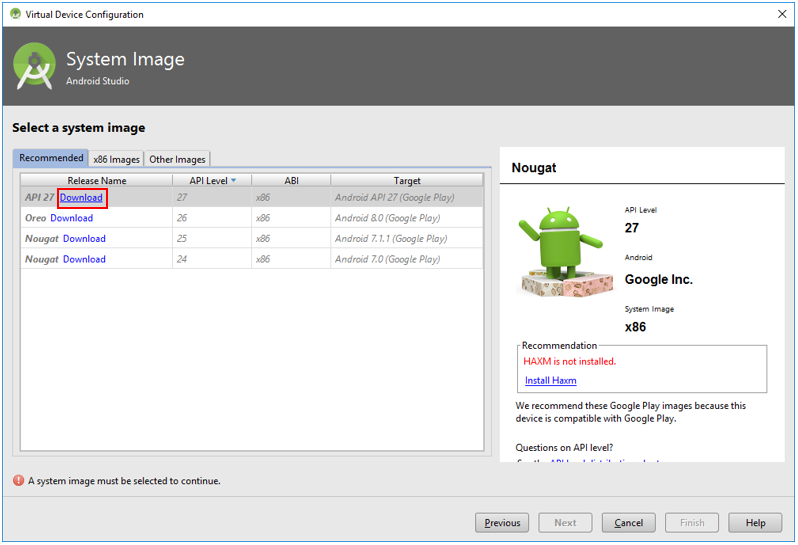Close the Virtual Device Configuration window

tap(782, 14)
